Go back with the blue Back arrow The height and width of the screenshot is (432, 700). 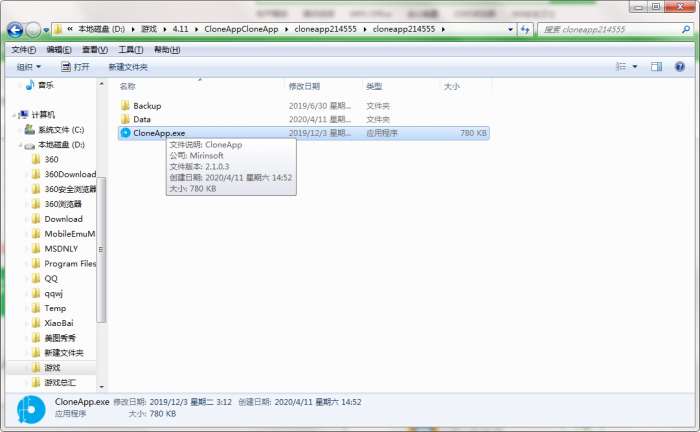tap(15, 30)
